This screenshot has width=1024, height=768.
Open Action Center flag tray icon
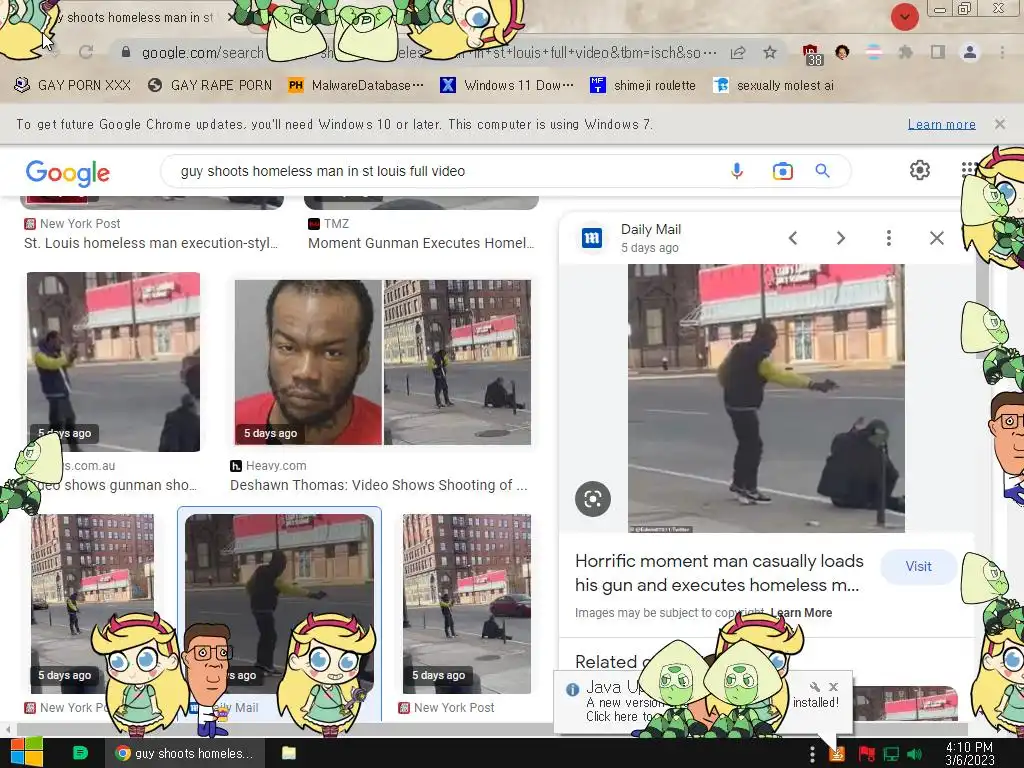pos(866,754)
